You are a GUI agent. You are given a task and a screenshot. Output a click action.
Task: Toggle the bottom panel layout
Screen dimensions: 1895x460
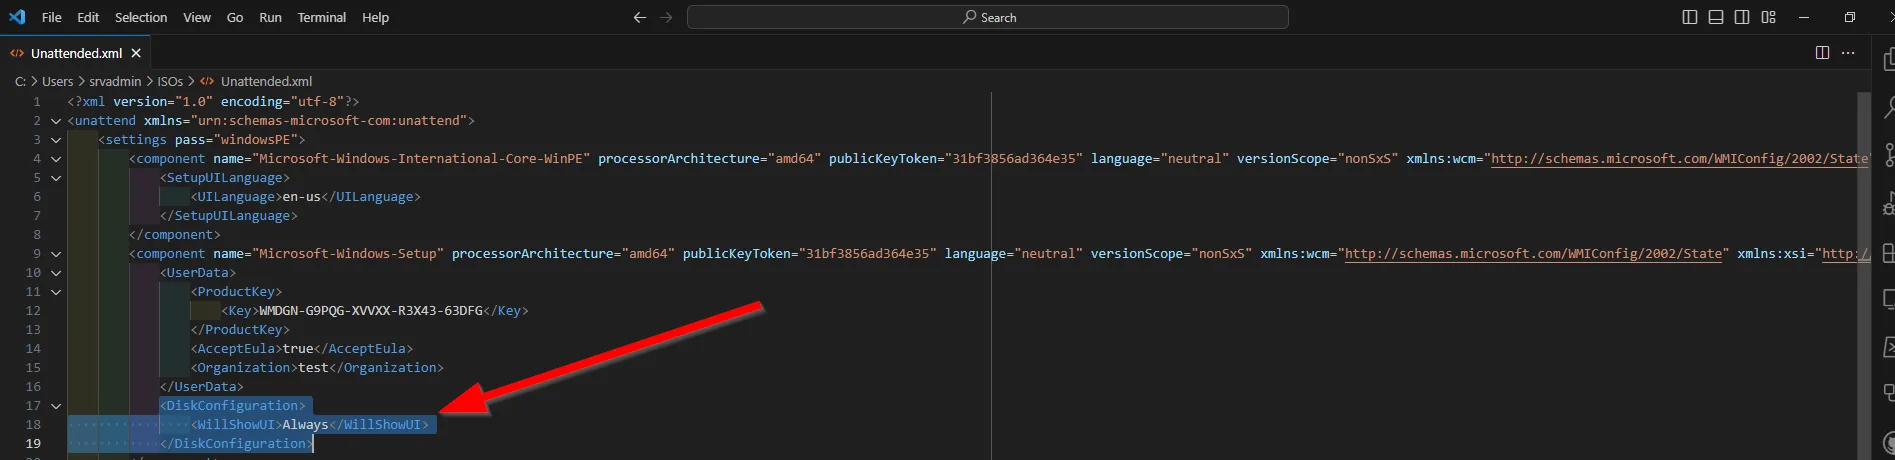click(x=1716, y=17)
